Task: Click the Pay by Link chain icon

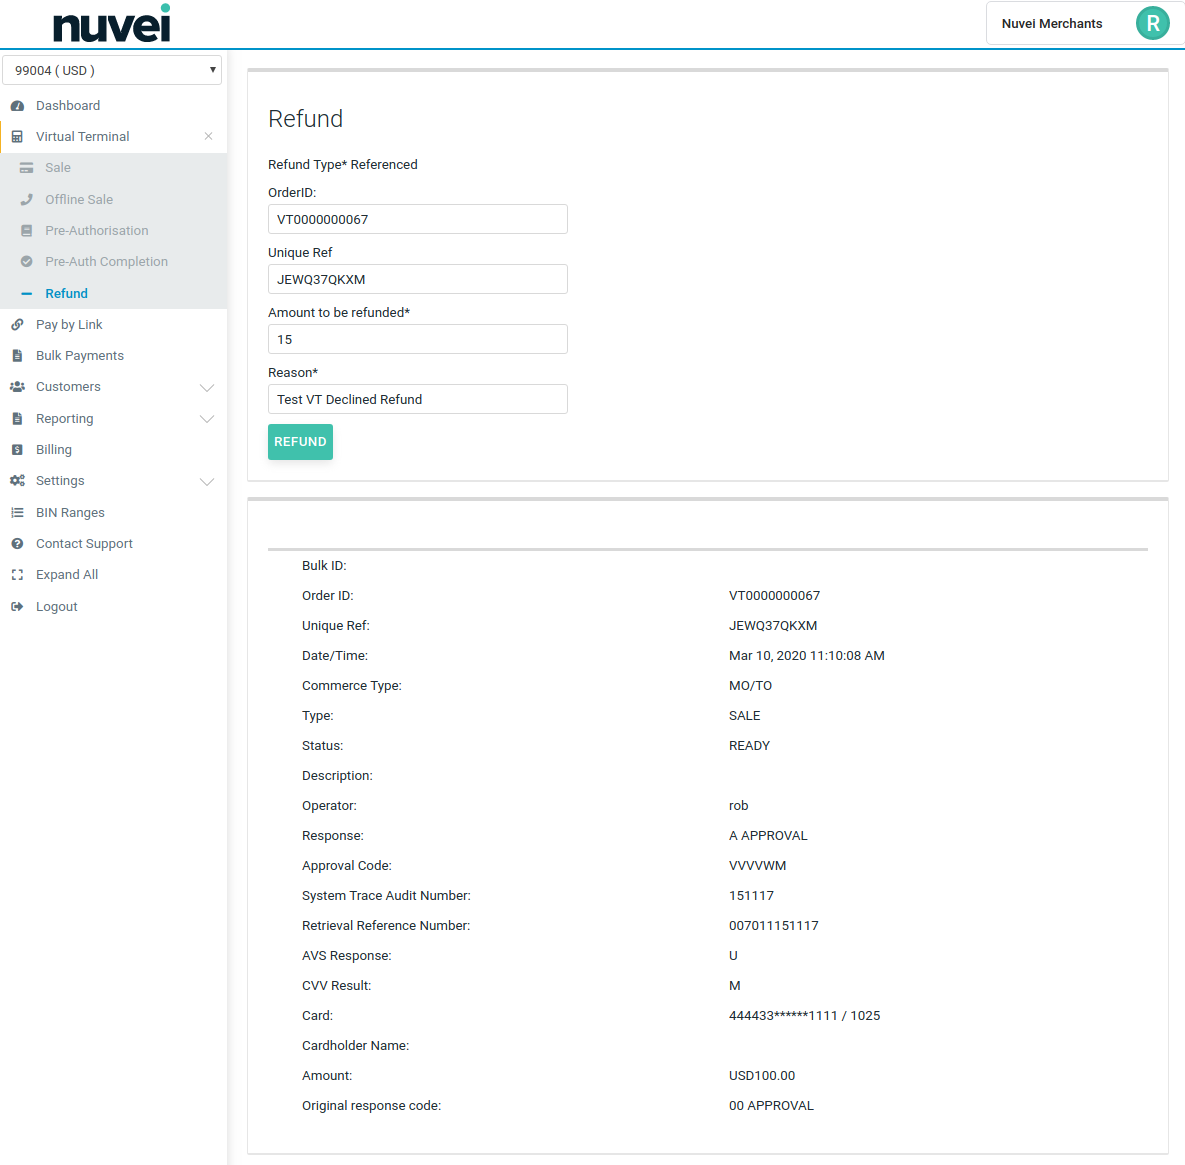Action: pyautogui.click(x=17, y=325)
